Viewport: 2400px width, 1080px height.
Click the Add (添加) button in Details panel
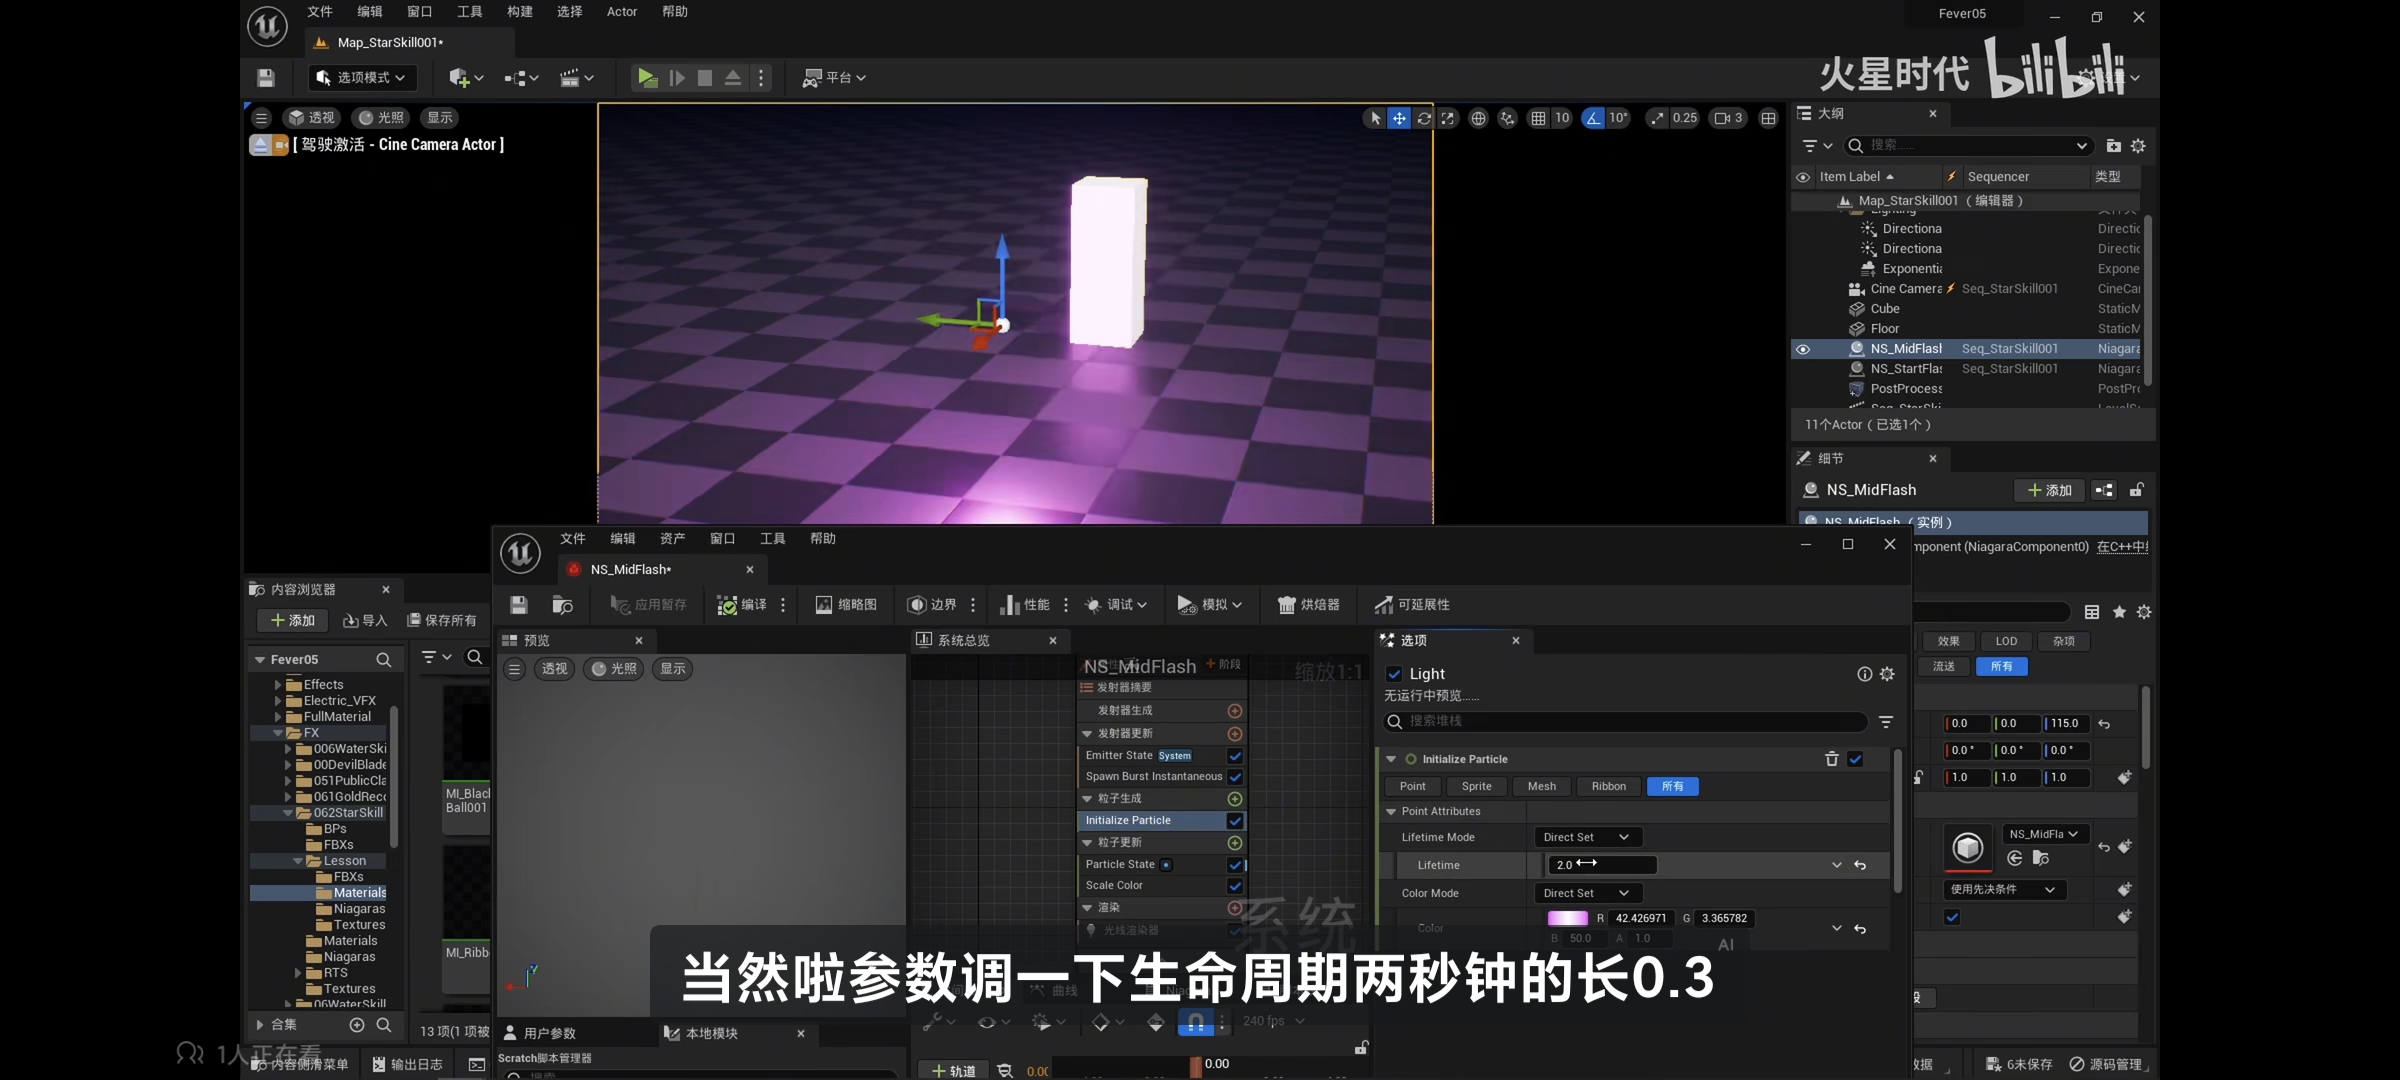[2049, 490]
